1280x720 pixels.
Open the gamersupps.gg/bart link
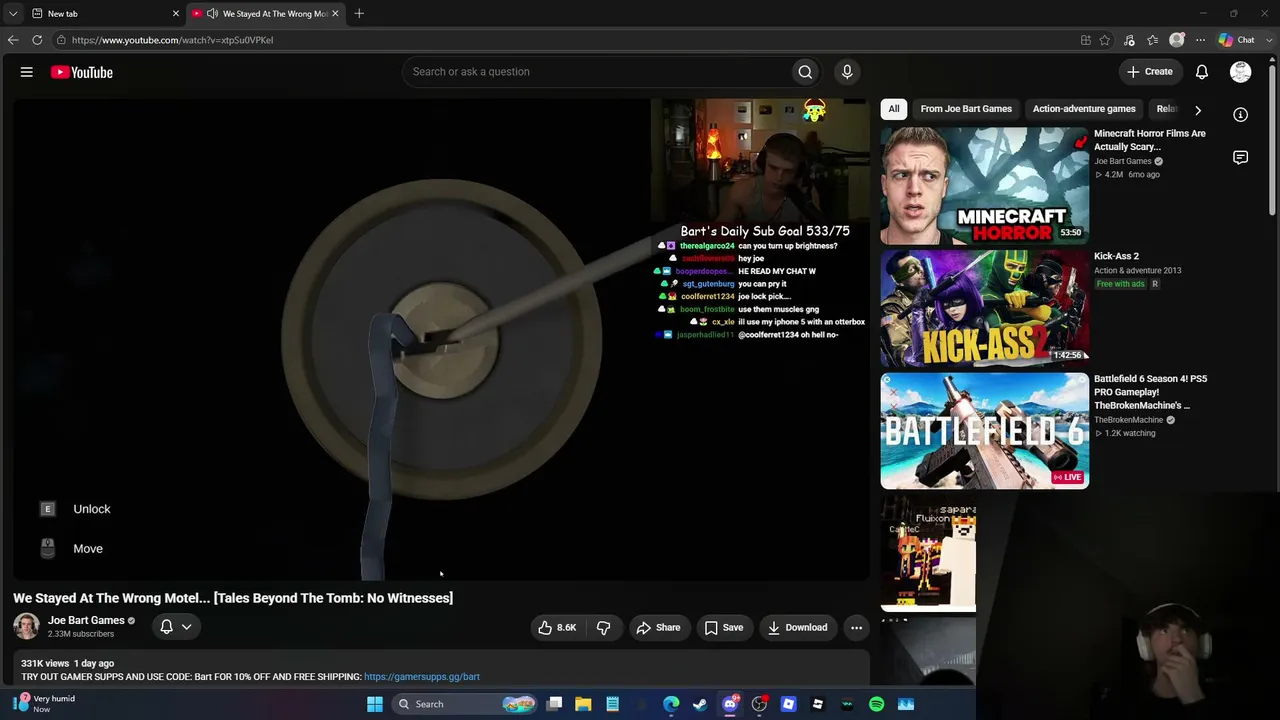(422, 677)
